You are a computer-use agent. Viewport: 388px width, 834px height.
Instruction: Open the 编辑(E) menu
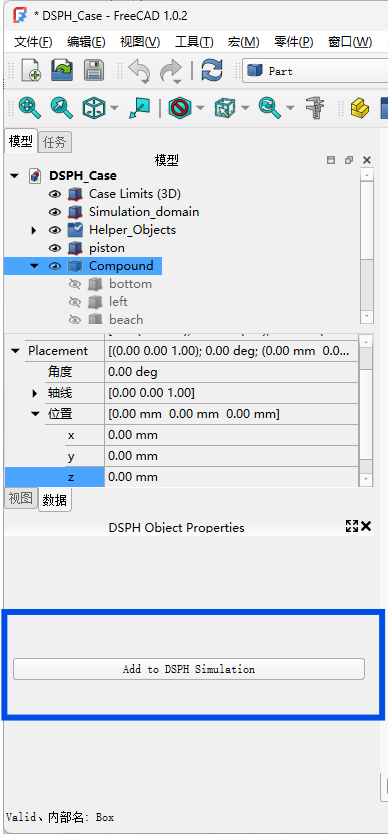[x=86, y=42]
